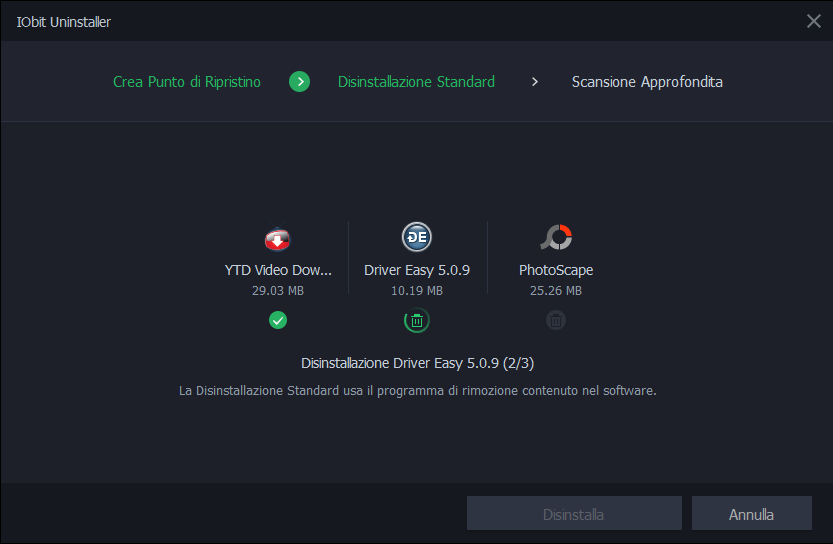
Task: Select the Crea Punto di Ripristino step
Action: click(187, 82)
